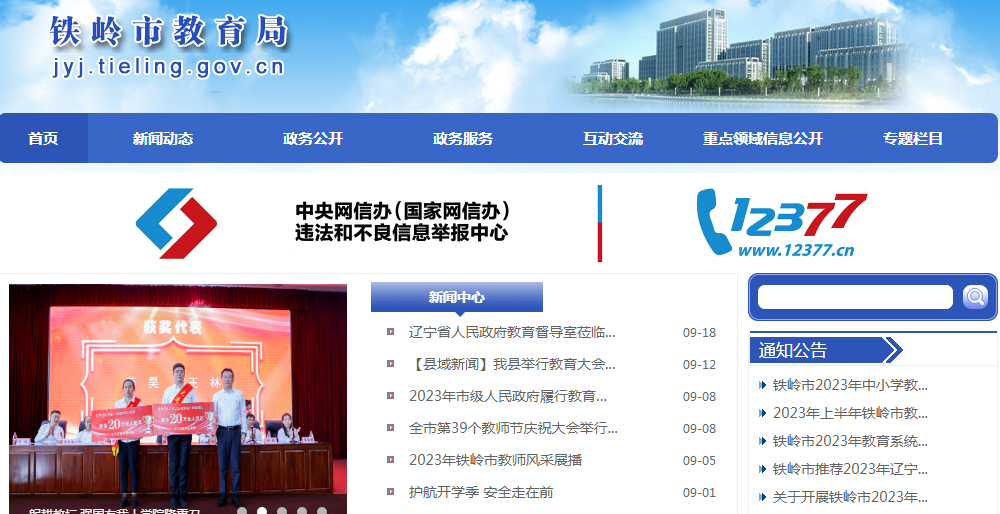Click bullet icon beside 全市第39个教师节 news

point(390,427)
